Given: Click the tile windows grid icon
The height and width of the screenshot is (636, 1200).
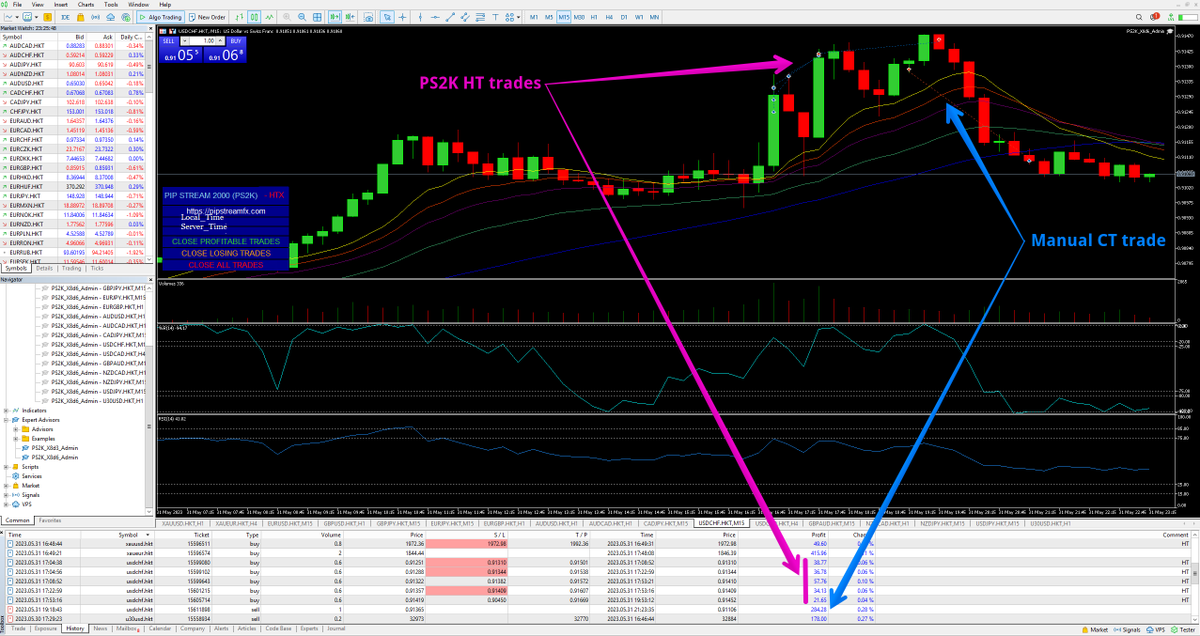Looking at the screenshot, I should click(x=317, y=17).
